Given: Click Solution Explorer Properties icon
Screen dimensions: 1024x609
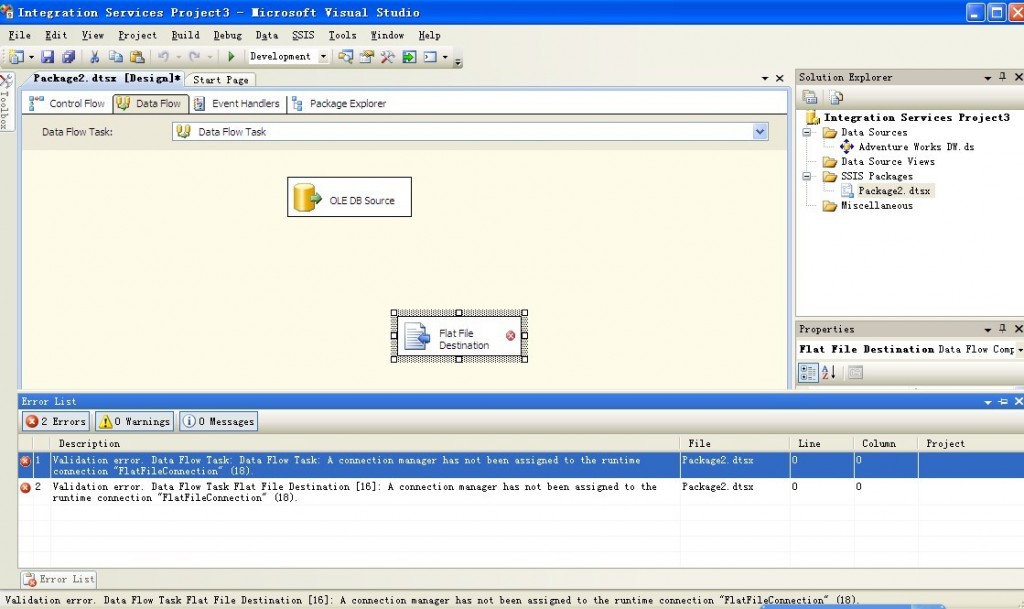Looking at the screenshot, I should [x=810, y=97].
